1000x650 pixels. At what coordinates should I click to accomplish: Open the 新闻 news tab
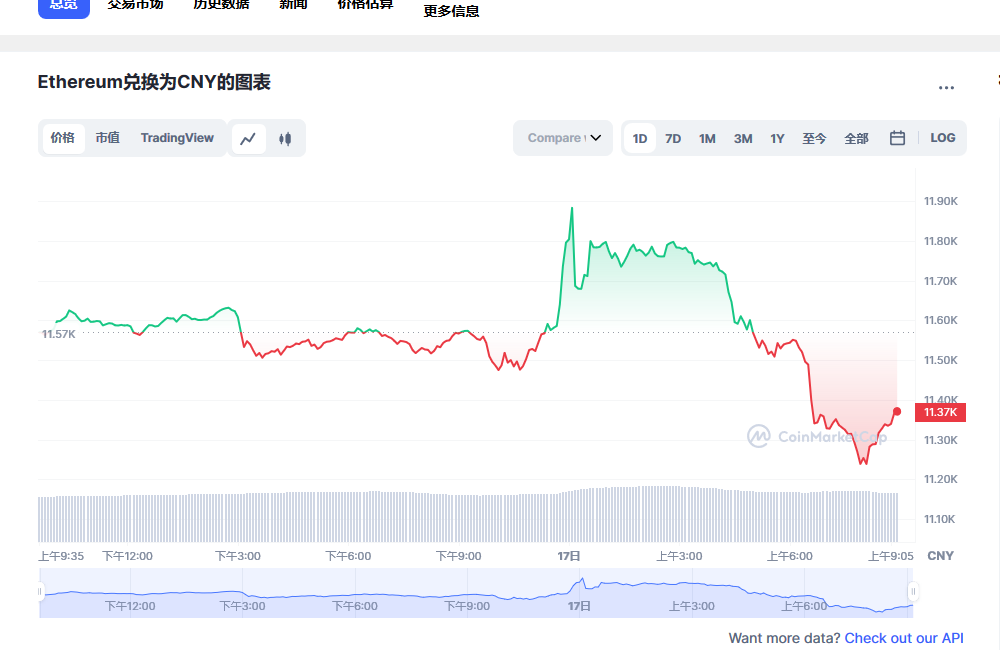tap(293, 5)
